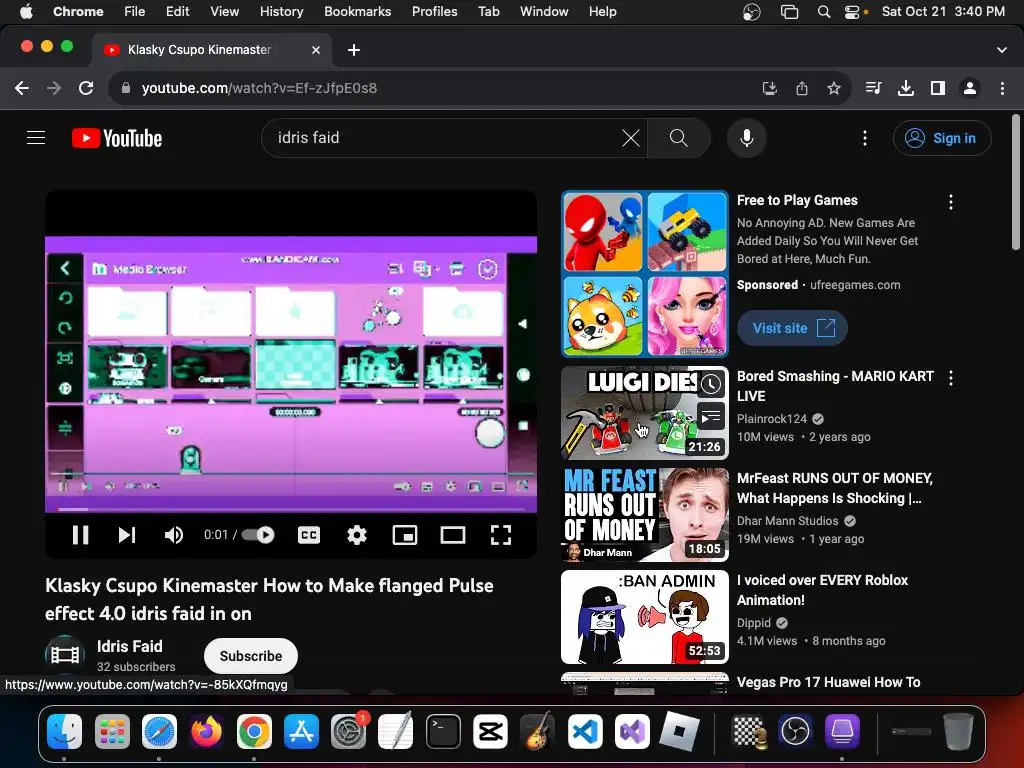
Task: Open the YouTube guide hamburger menu
Action: pyautogui.click(x=36, y=138)
